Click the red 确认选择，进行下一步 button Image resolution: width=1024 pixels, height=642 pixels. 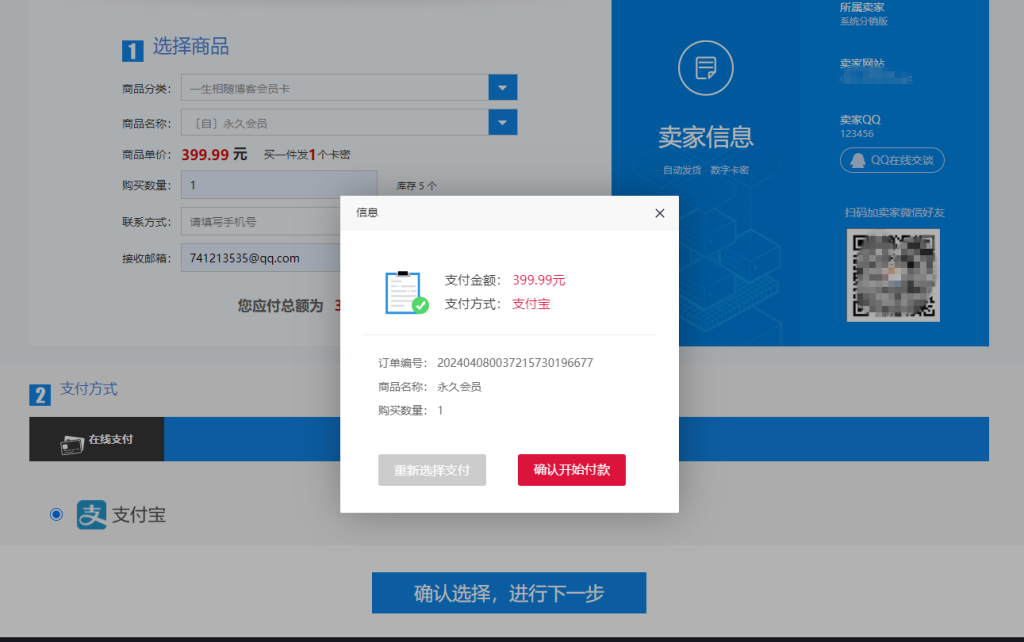[x=508, y=592]
